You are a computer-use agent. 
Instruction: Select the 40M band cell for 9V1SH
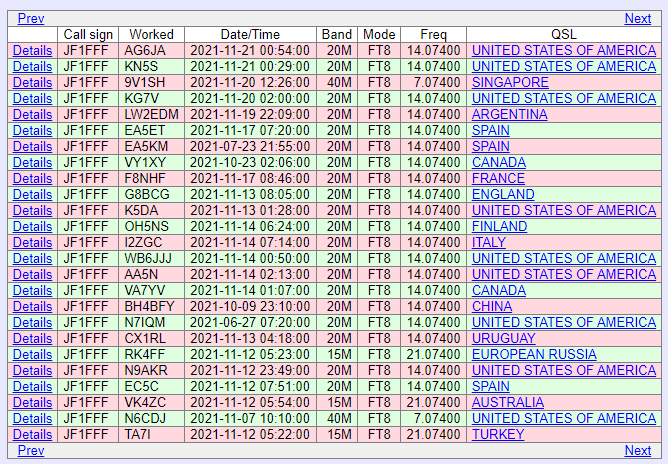pos(339,82)
